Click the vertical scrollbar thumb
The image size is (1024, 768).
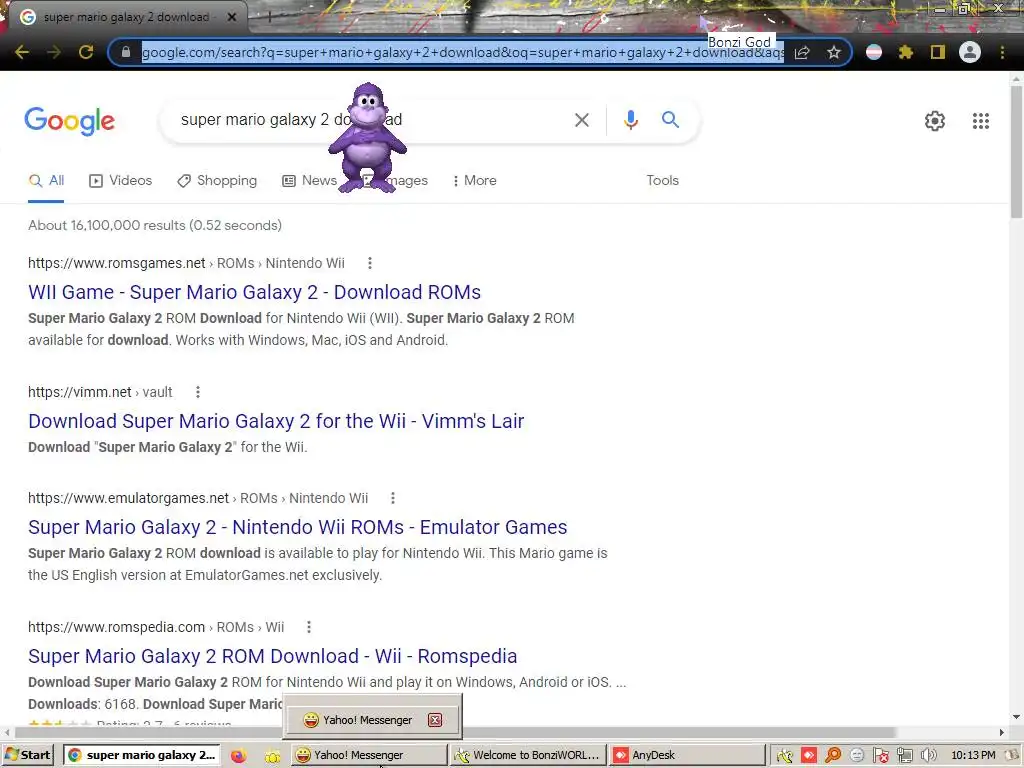tap(1016, 152)
